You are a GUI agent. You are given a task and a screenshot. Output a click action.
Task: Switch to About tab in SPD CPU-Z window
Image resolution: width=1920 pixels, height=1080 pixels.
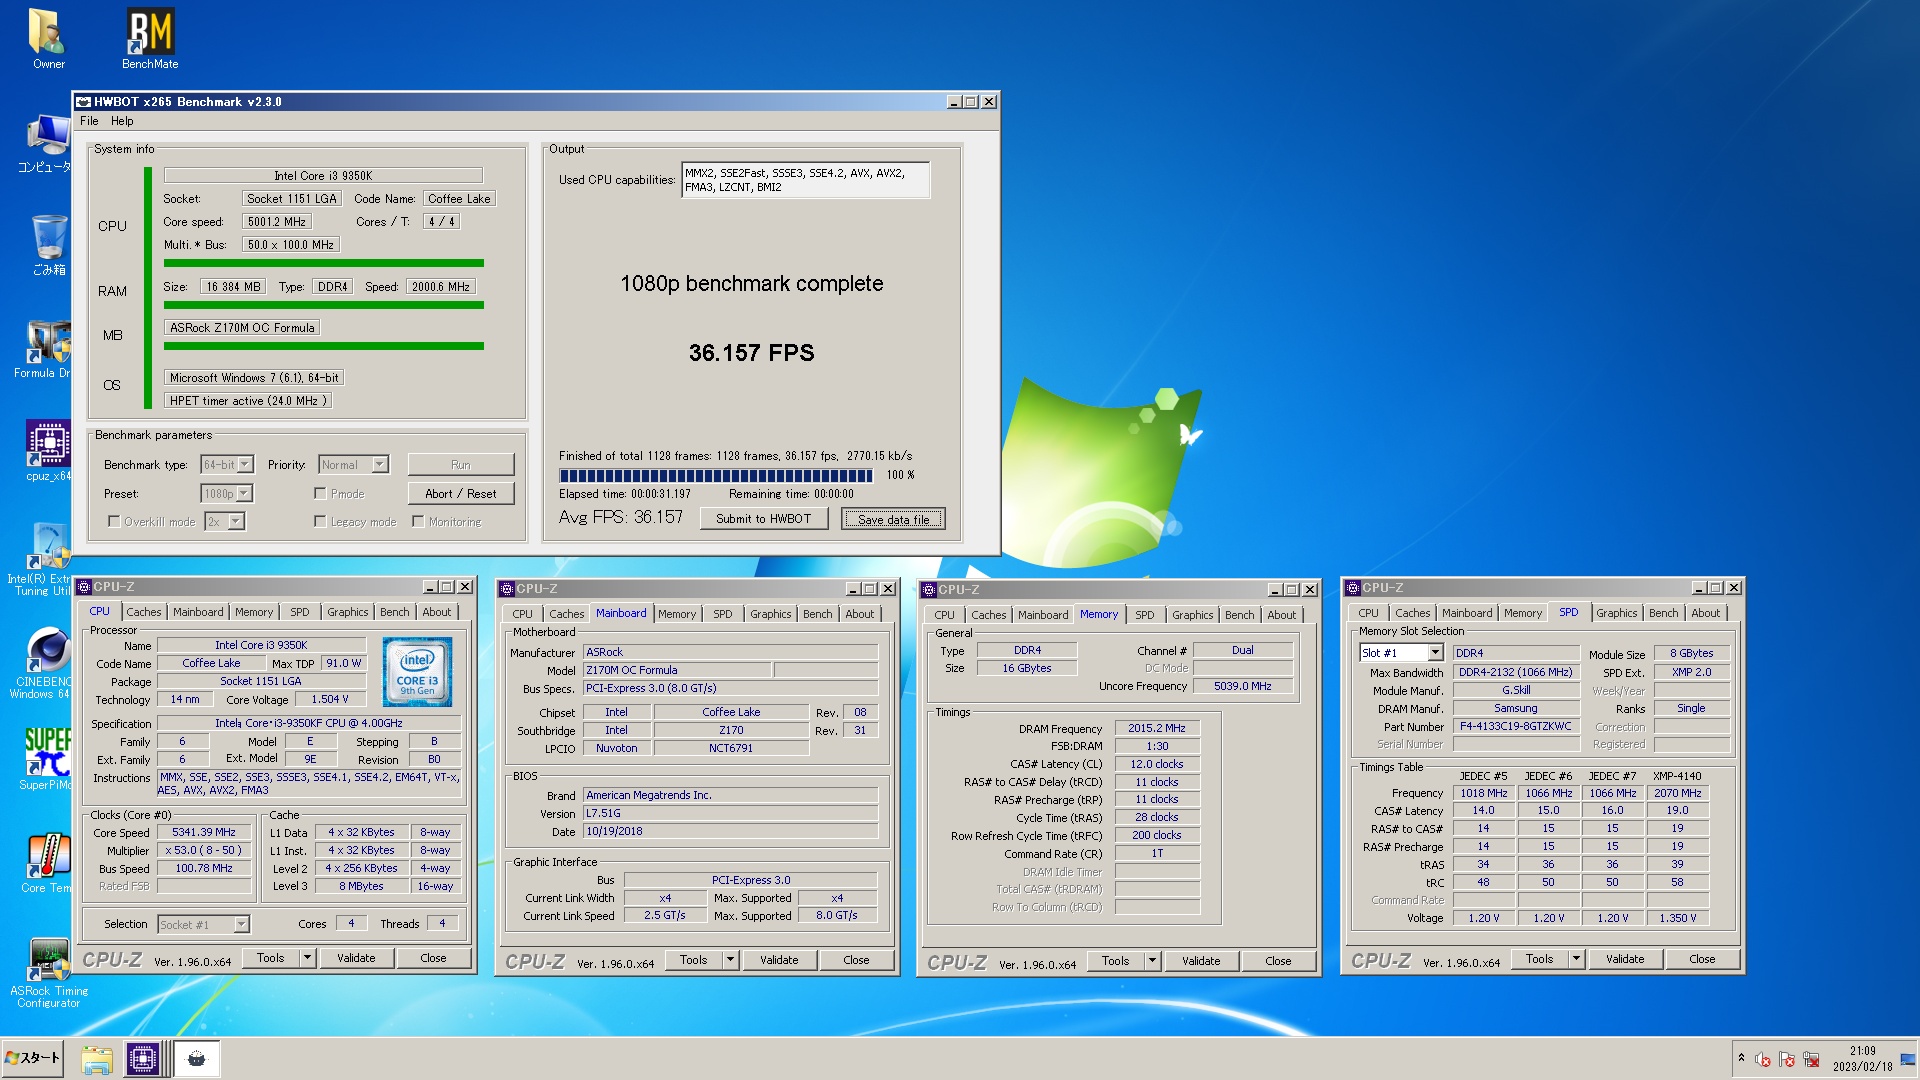pyautogui.click(x=1705, y=613)
